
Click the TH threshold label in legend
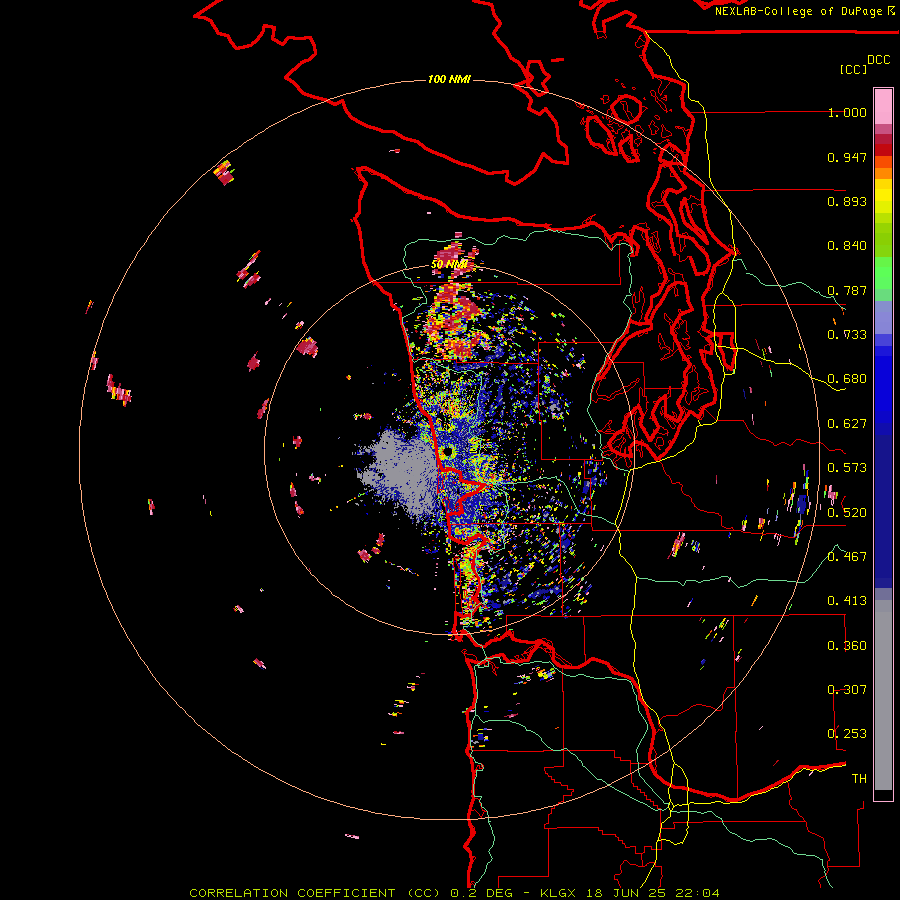click(x=859, y=779)
